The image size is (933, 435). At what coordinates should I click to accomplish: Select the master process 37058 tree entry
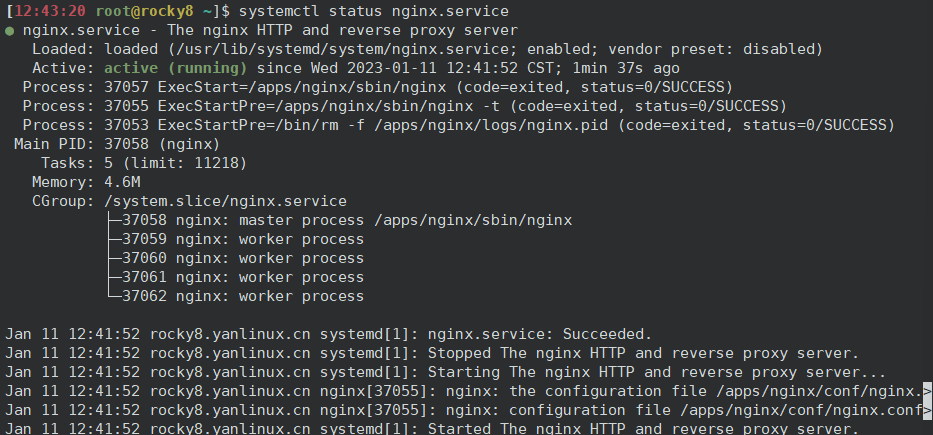[347, 220]
